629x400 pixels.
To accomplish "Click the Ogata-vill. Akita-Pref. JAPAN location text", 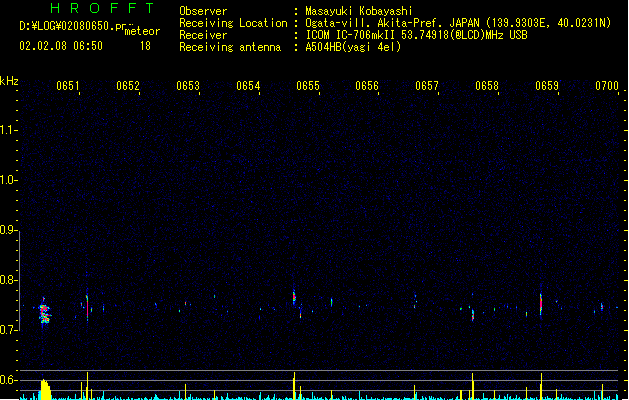I will (458, 23).
